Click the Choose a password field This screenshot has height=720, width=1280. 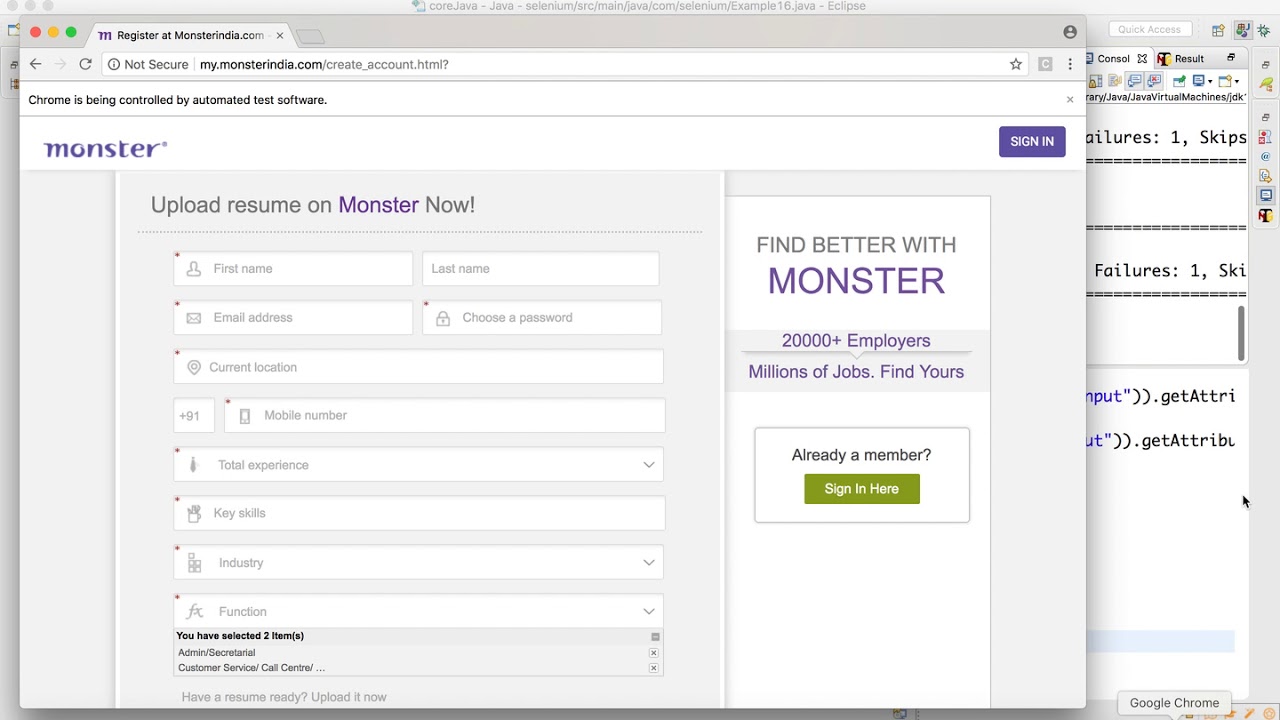pyautogui.click(x=542, y=318)
